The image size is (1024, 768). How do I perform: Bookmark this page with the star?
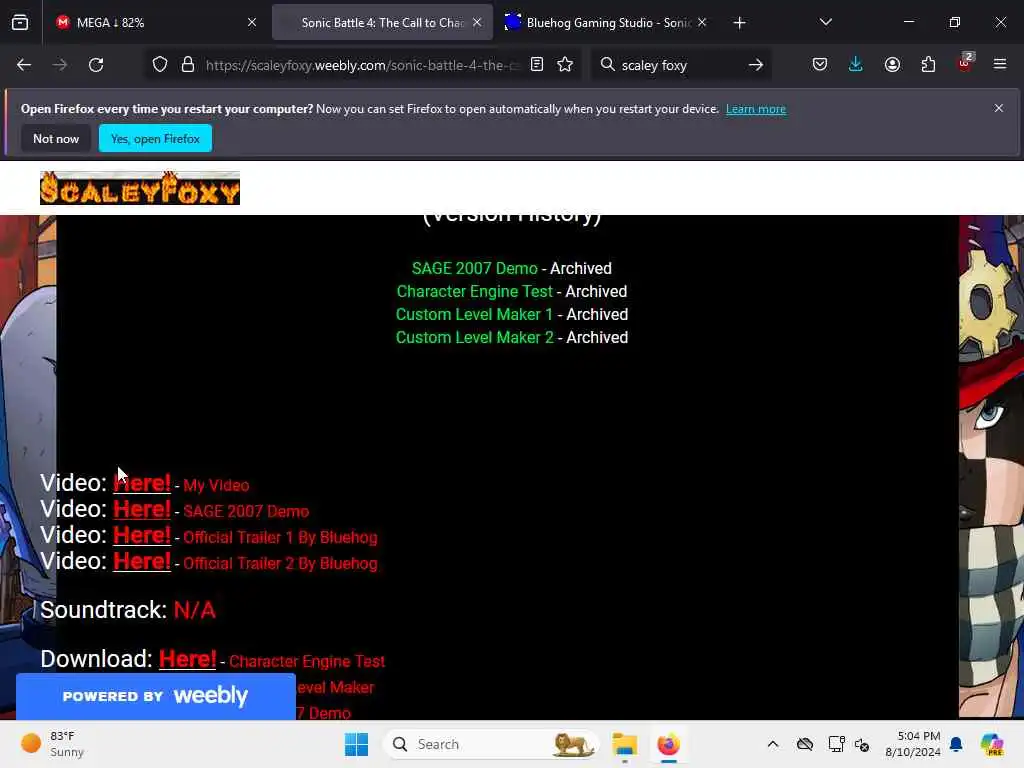(x=566, y=65)
